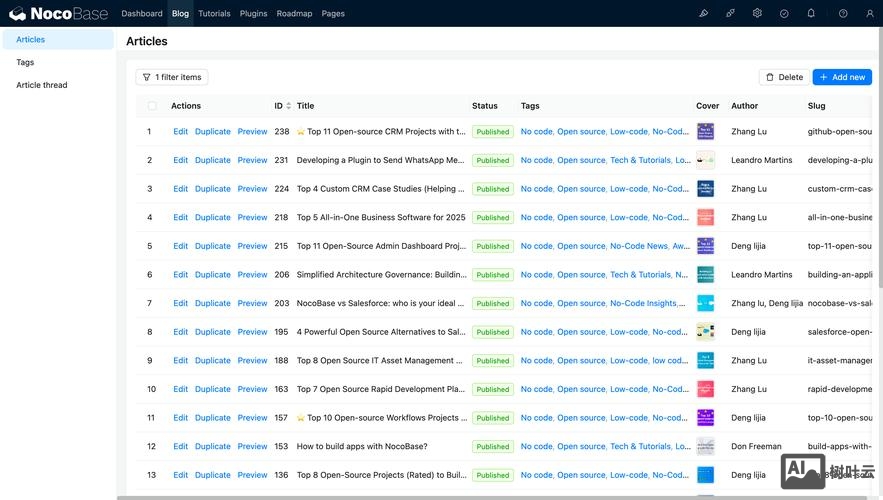Go to the Roadmap menu item
Image resolution: width=883 pixels, height=500 pixels.
[294, 14]
